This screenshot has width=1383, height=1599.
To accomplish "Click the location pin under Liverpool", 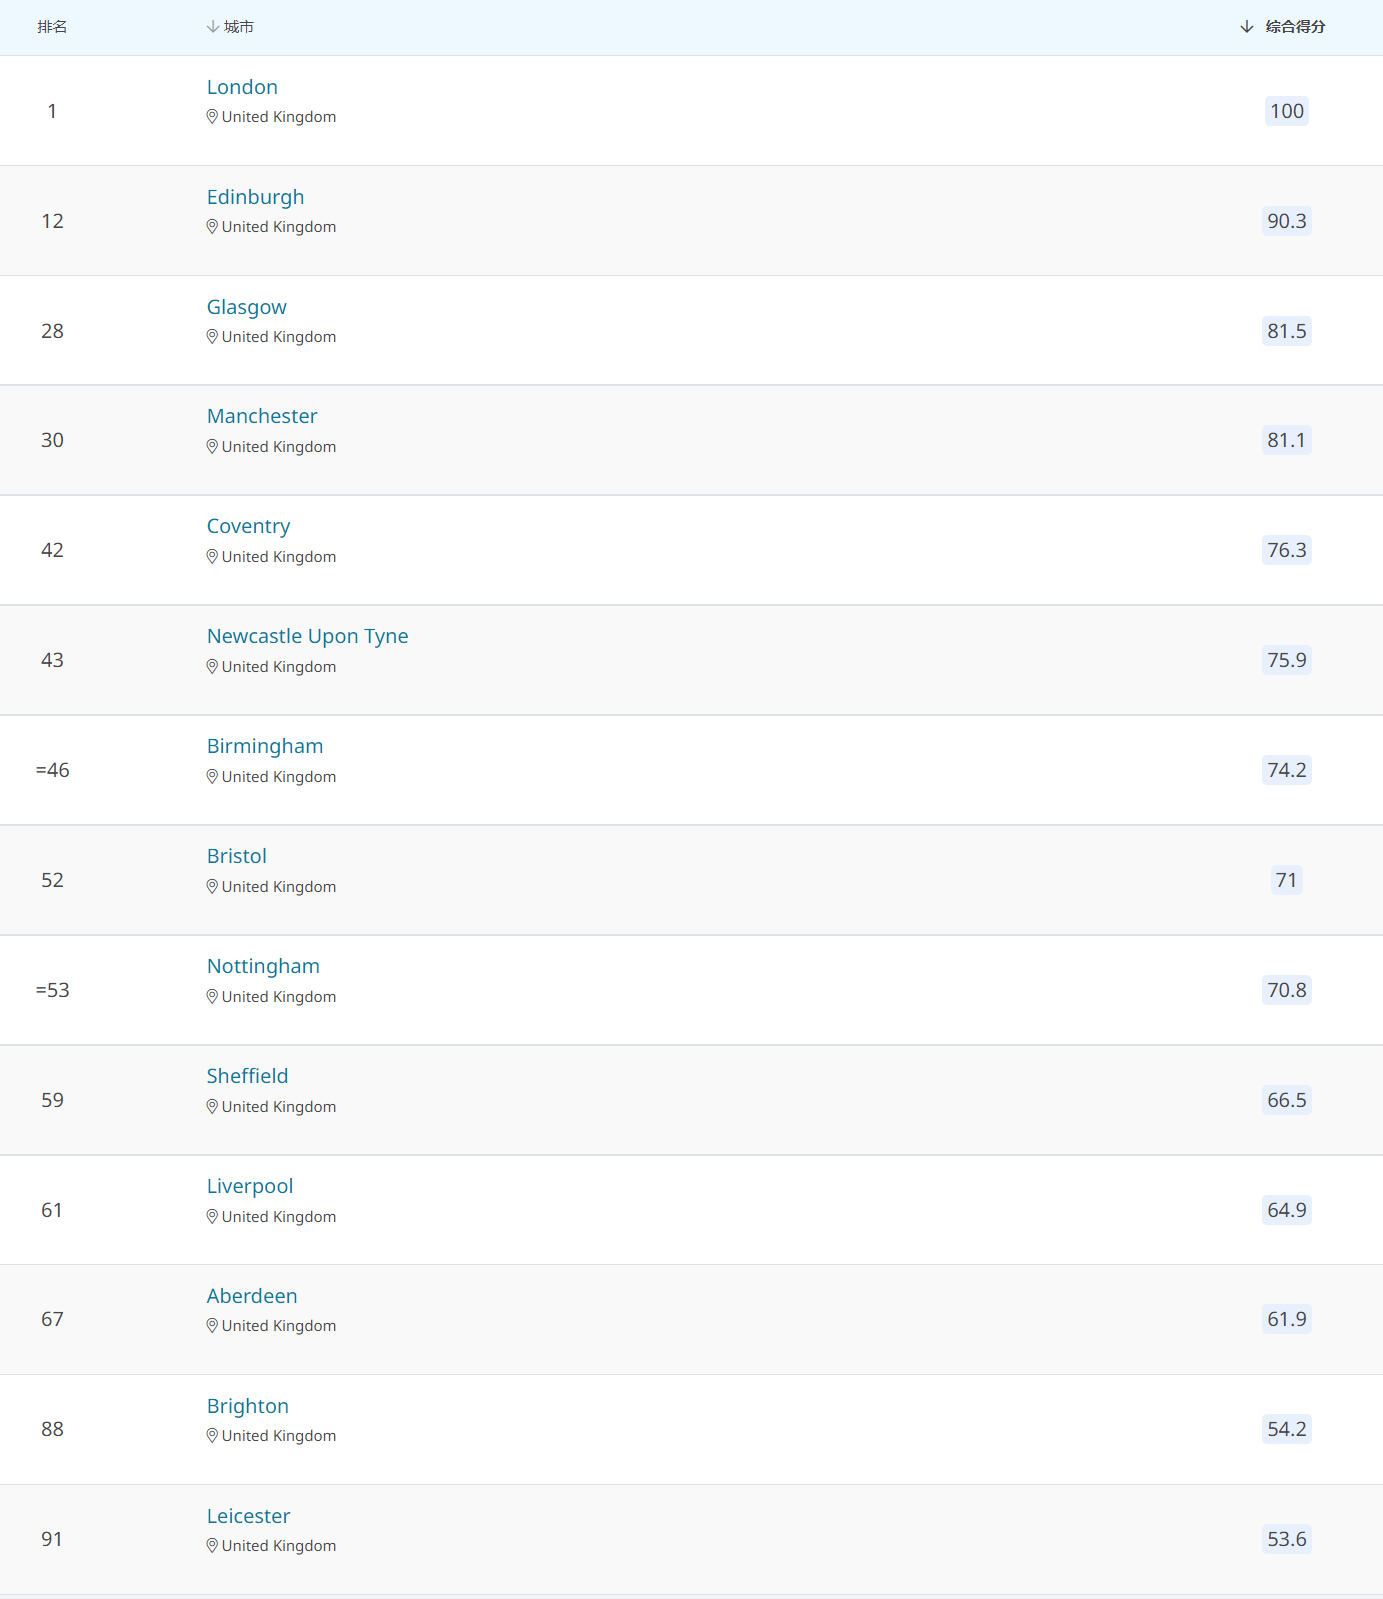I will click(212, 1217).
